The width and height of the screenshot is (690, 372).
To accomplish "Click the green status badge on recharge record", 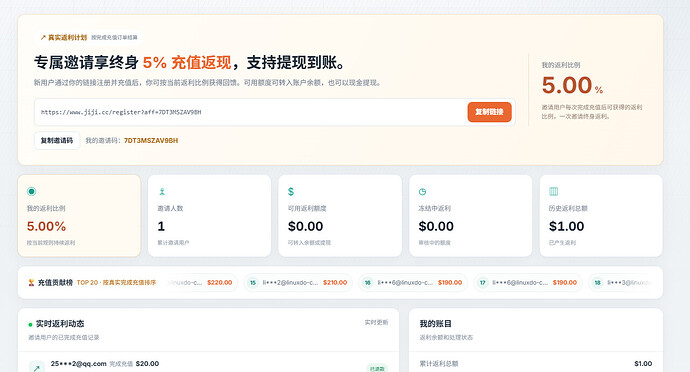I will click(x=377, y=368).
